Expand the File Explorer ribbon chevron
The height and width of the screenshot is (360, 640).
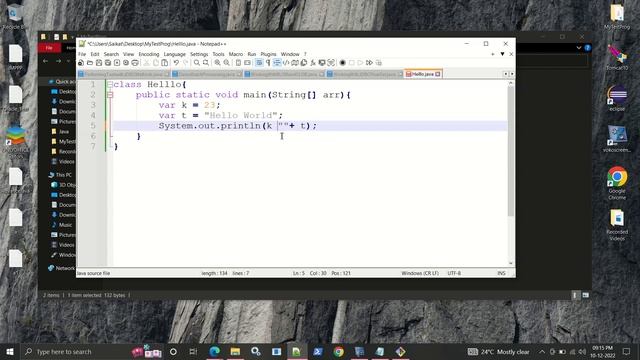coord(579,48)
